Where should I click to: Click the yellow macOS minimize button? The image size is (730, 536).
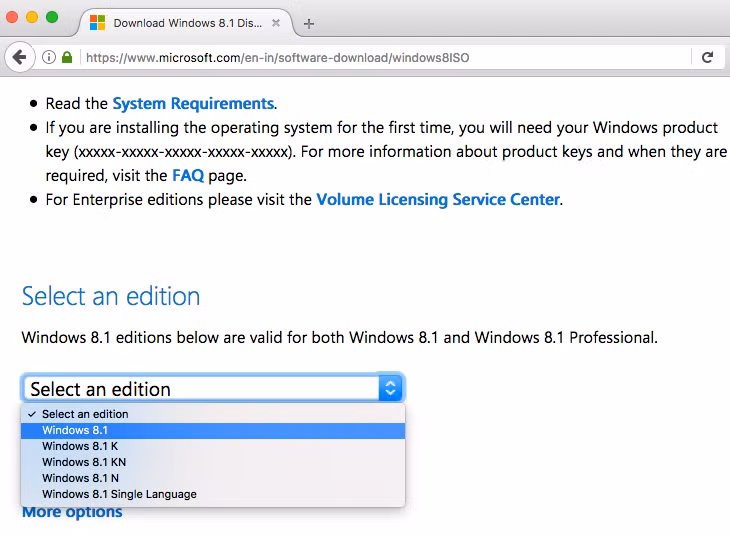coord(32,18)
